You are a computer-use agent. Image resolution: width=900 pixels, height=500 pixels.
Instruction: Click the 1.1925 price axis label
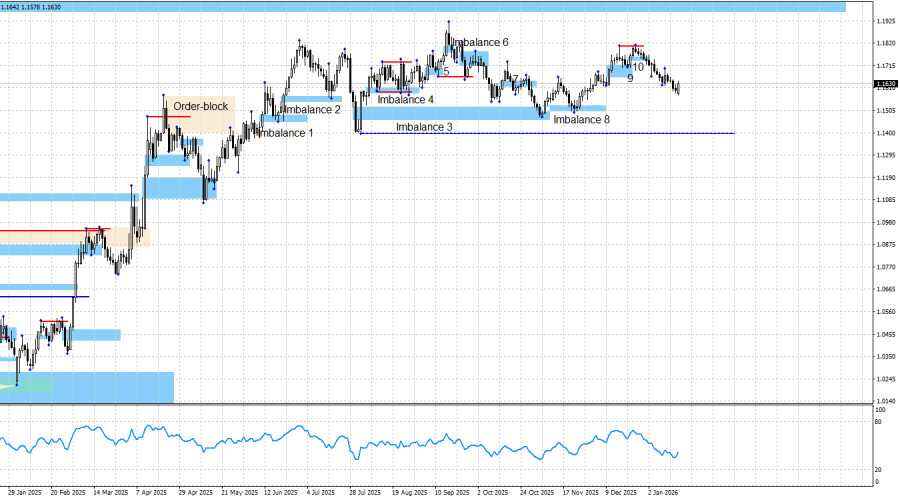[886, 21]
